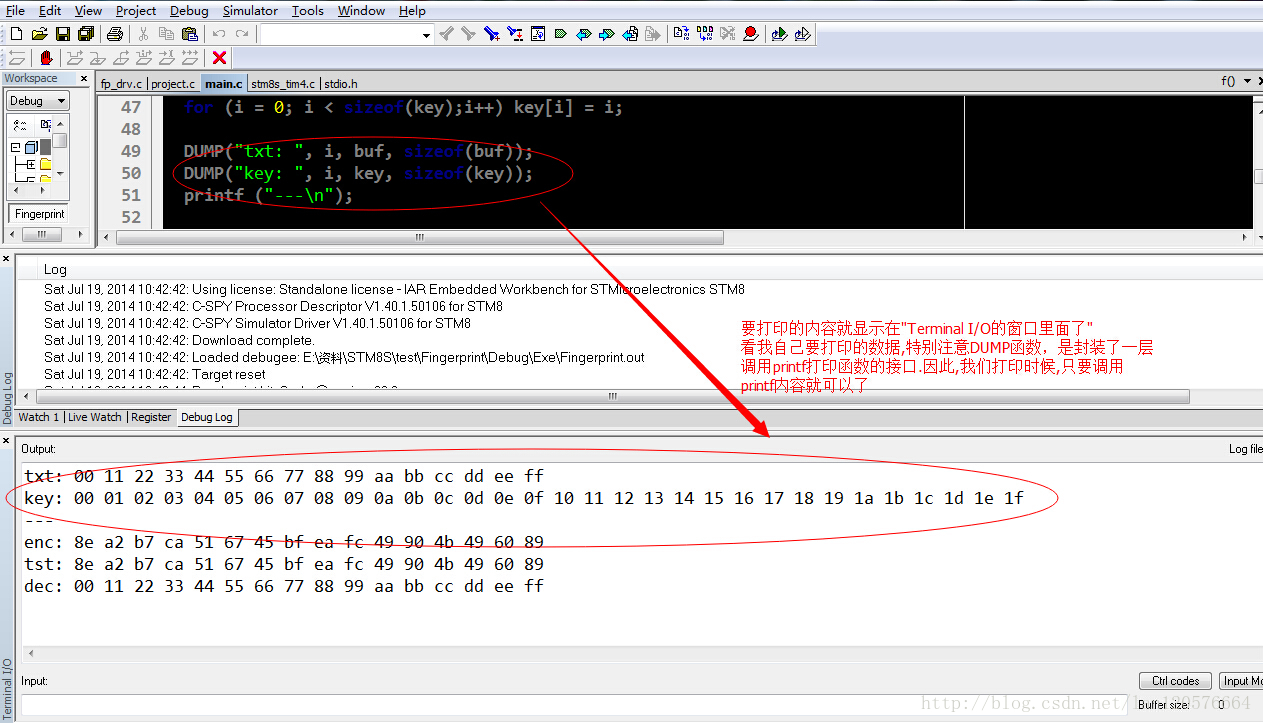This screenshot has height=723, width=1263.
Task: Click the 'tst:' terminal output line
Action: (x=284, y=564)
